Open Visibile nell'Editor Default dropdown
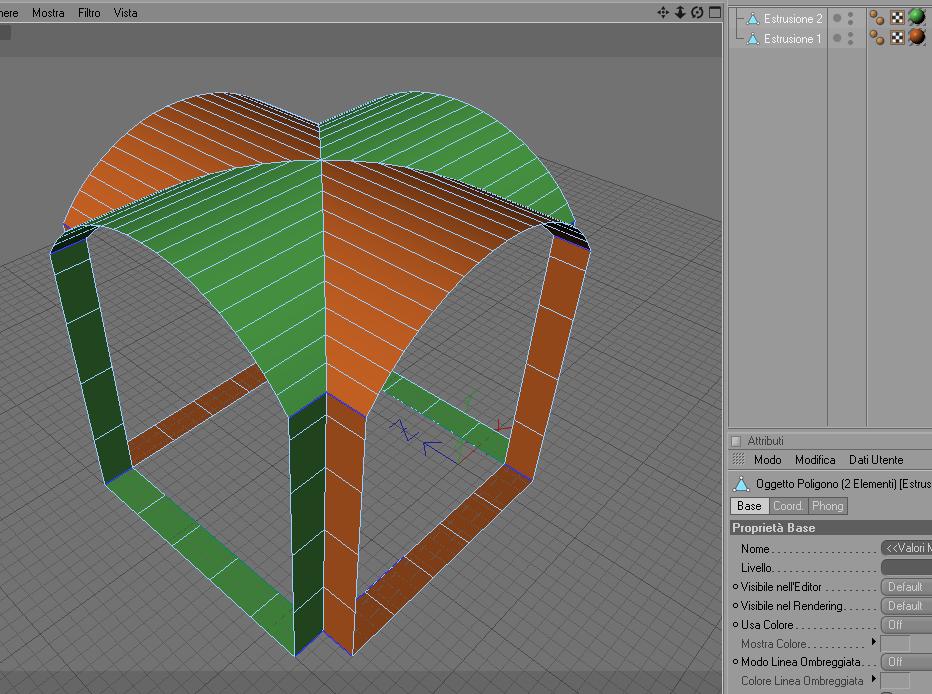This screenshot has width=932, height=694. pos(906,587)
